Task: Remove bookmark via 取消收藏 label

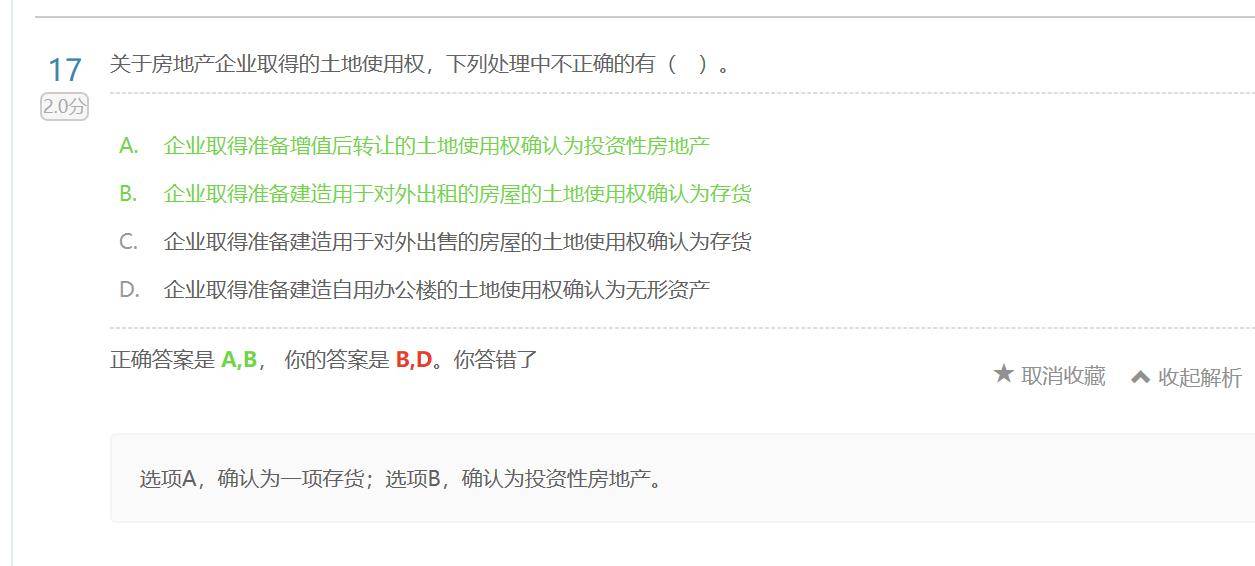Action: click(1063, 375)
